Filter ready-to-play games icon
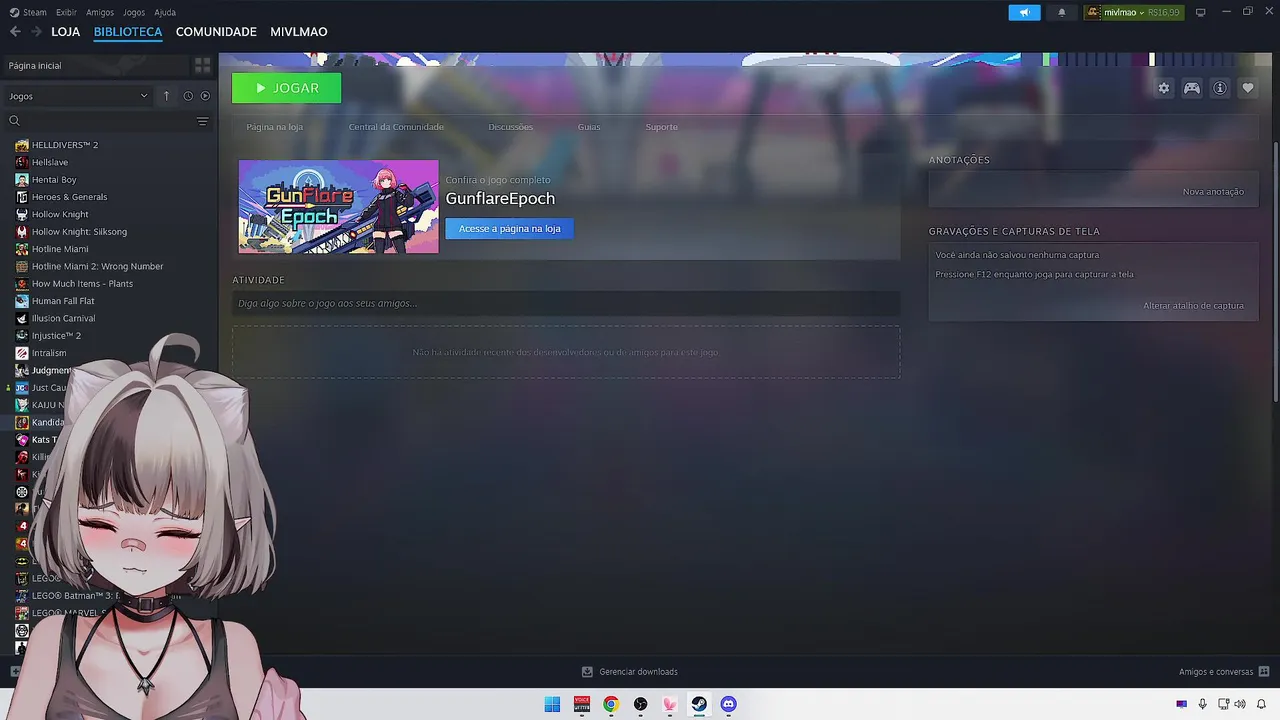 205,96
